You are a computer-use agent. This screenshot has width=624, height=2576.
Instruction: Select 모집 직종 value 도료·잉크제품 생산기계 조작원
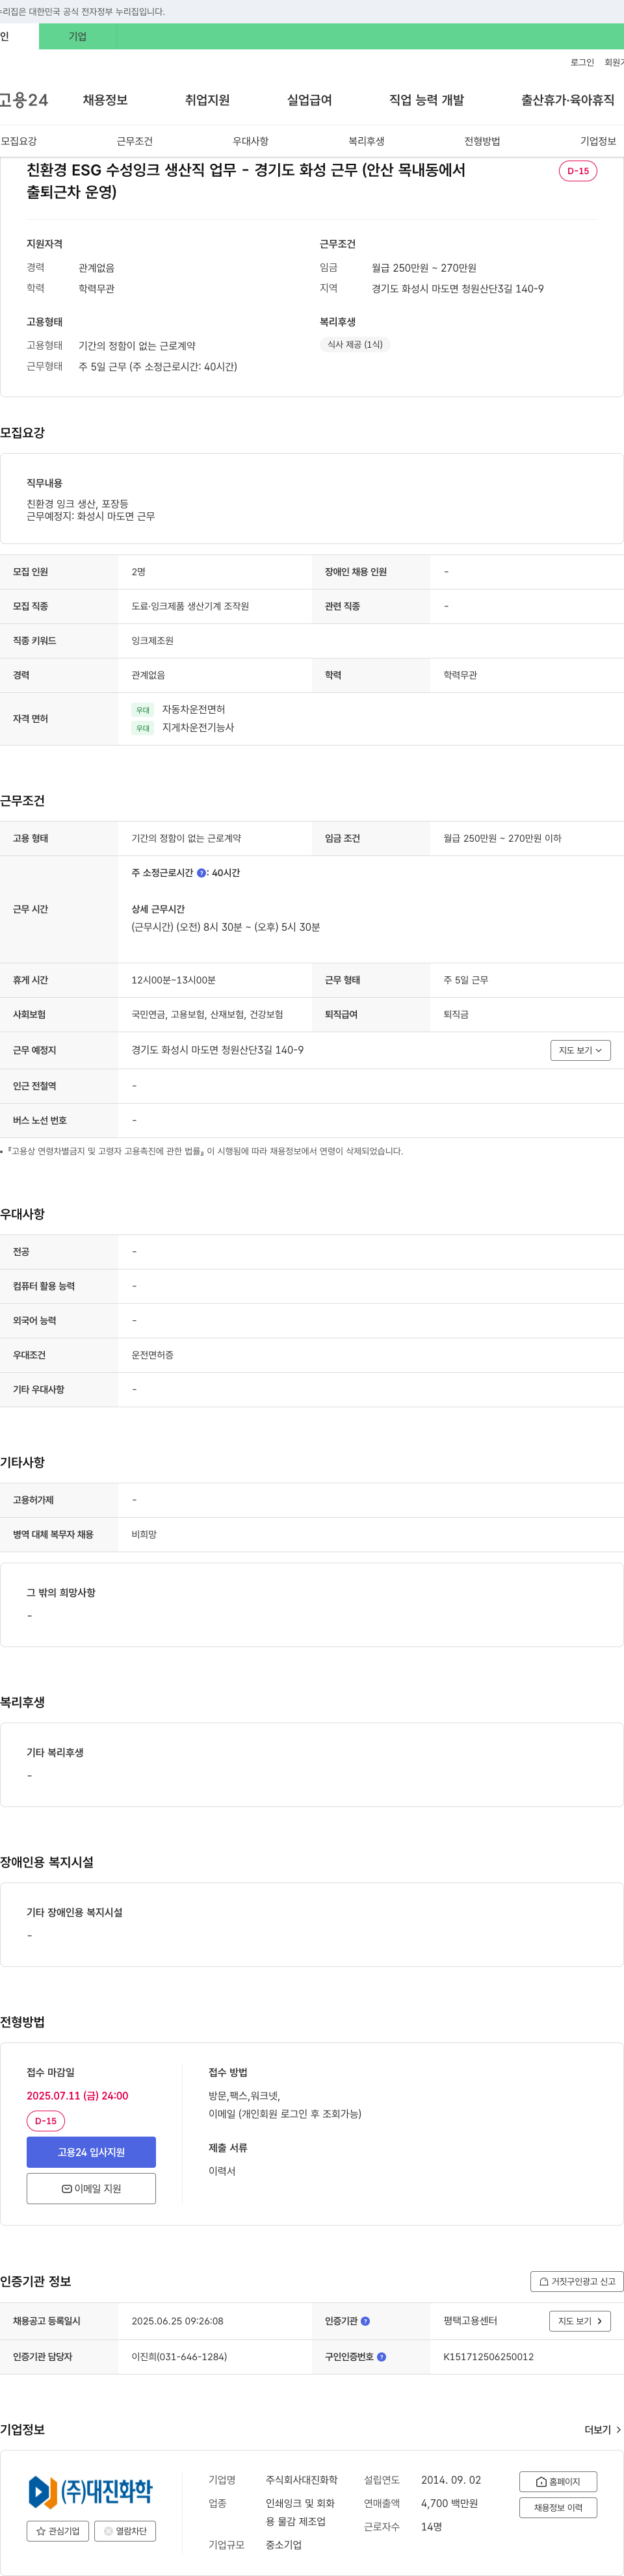pos(190,606)
